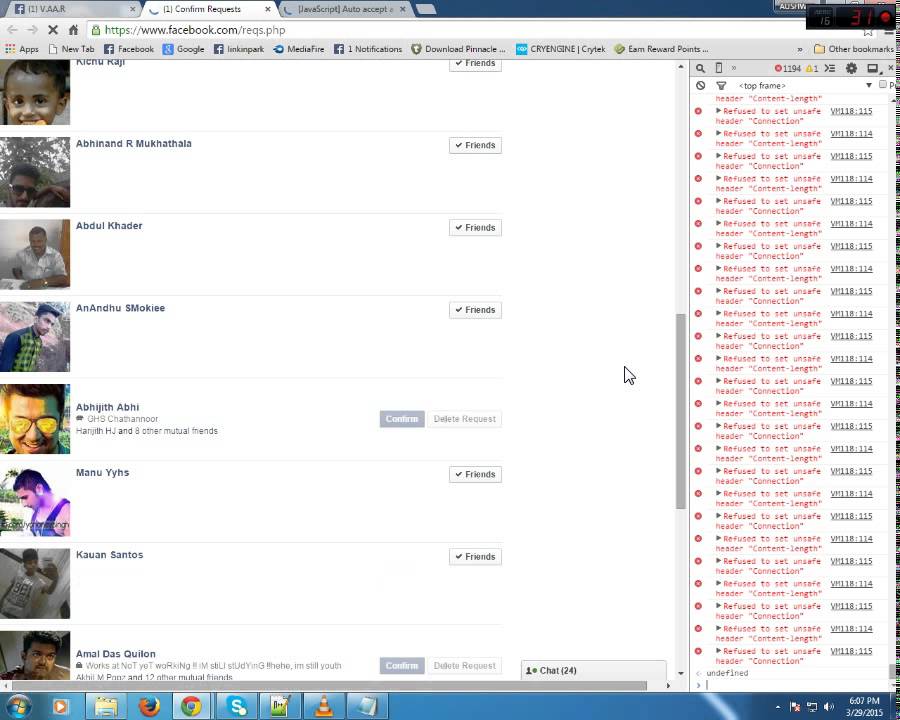Image resolution: width=900 pixels, height=720 pixels.
Task: Click 'undefined' console output
Action: pyautogui.click(x=727, y=673)
